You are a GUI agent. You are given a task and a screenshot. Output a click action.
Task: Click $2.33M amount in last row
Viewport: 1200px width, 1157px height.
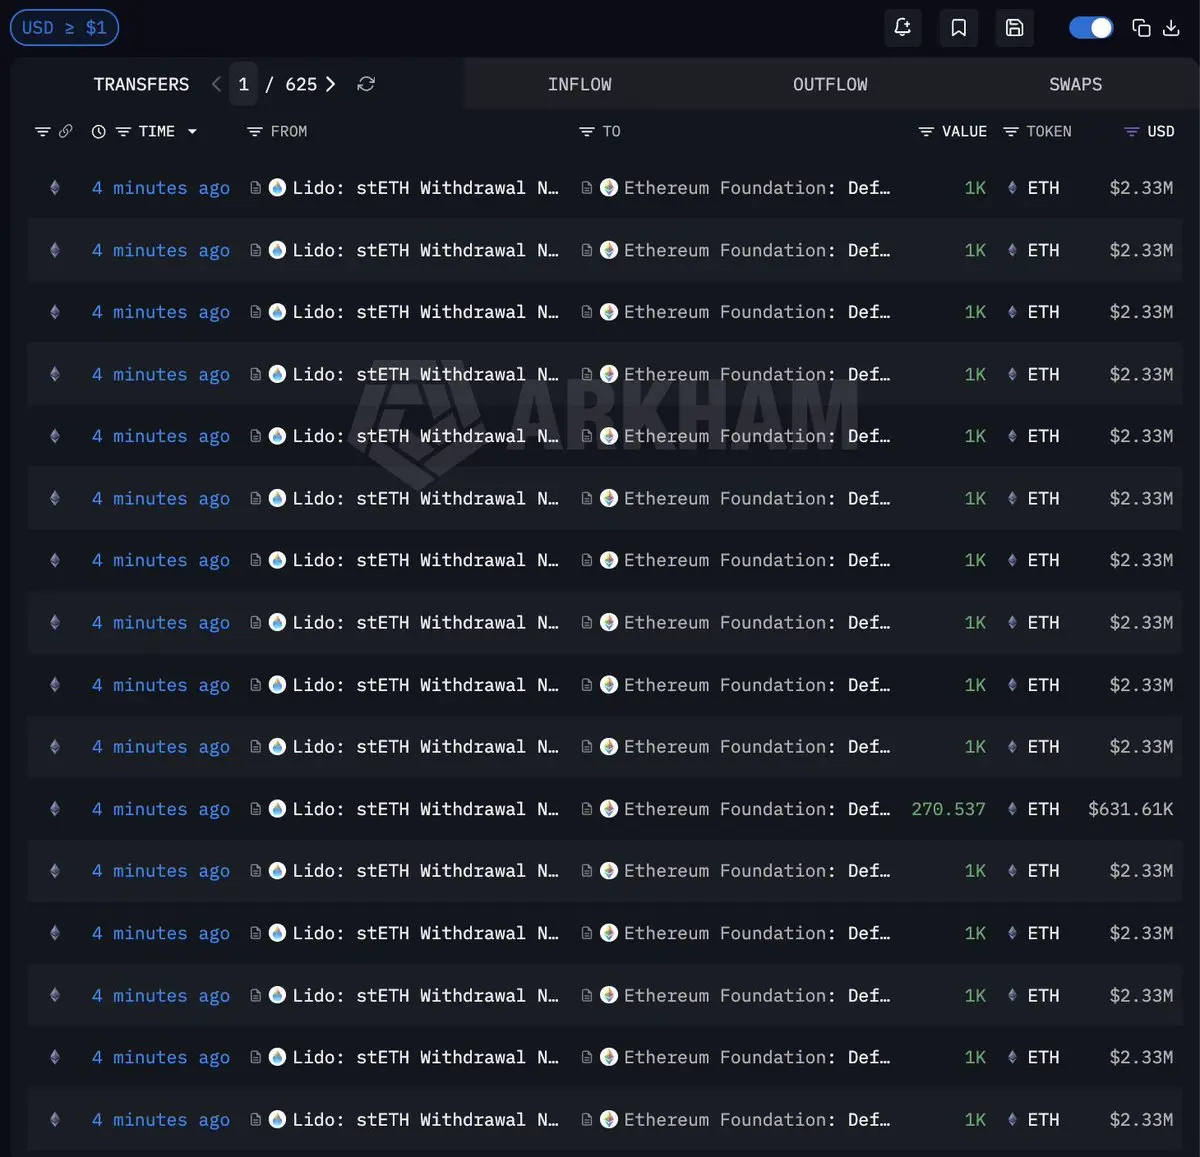(1141, 1120)
